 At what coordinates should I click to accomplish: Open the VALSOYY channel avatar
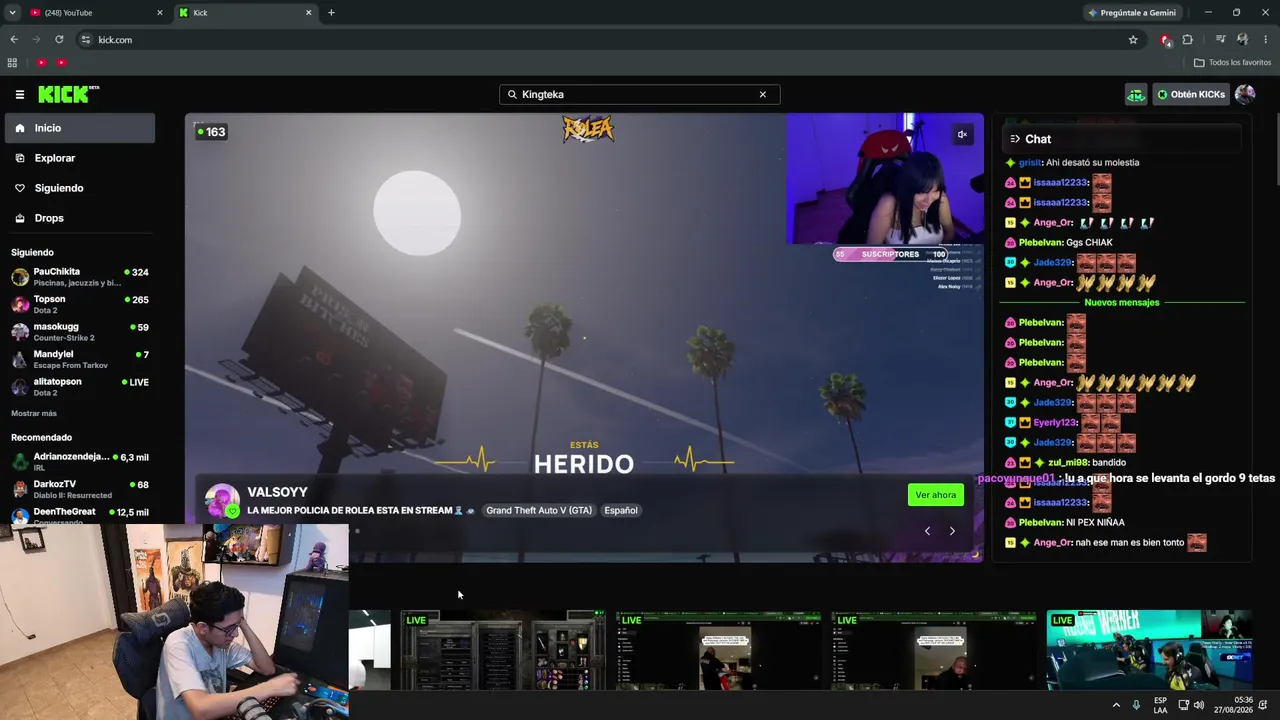coord(222,501)
